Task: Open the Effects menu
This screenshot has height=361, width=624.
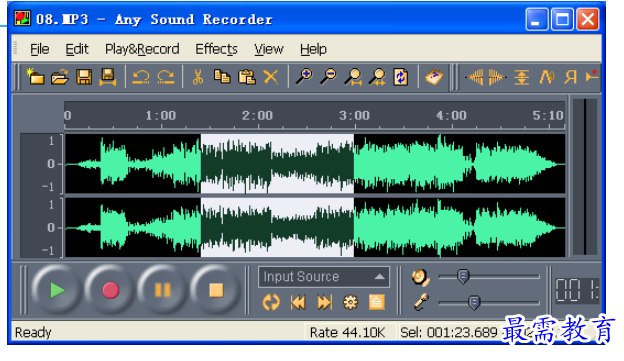Action: [x=216, y=49]
